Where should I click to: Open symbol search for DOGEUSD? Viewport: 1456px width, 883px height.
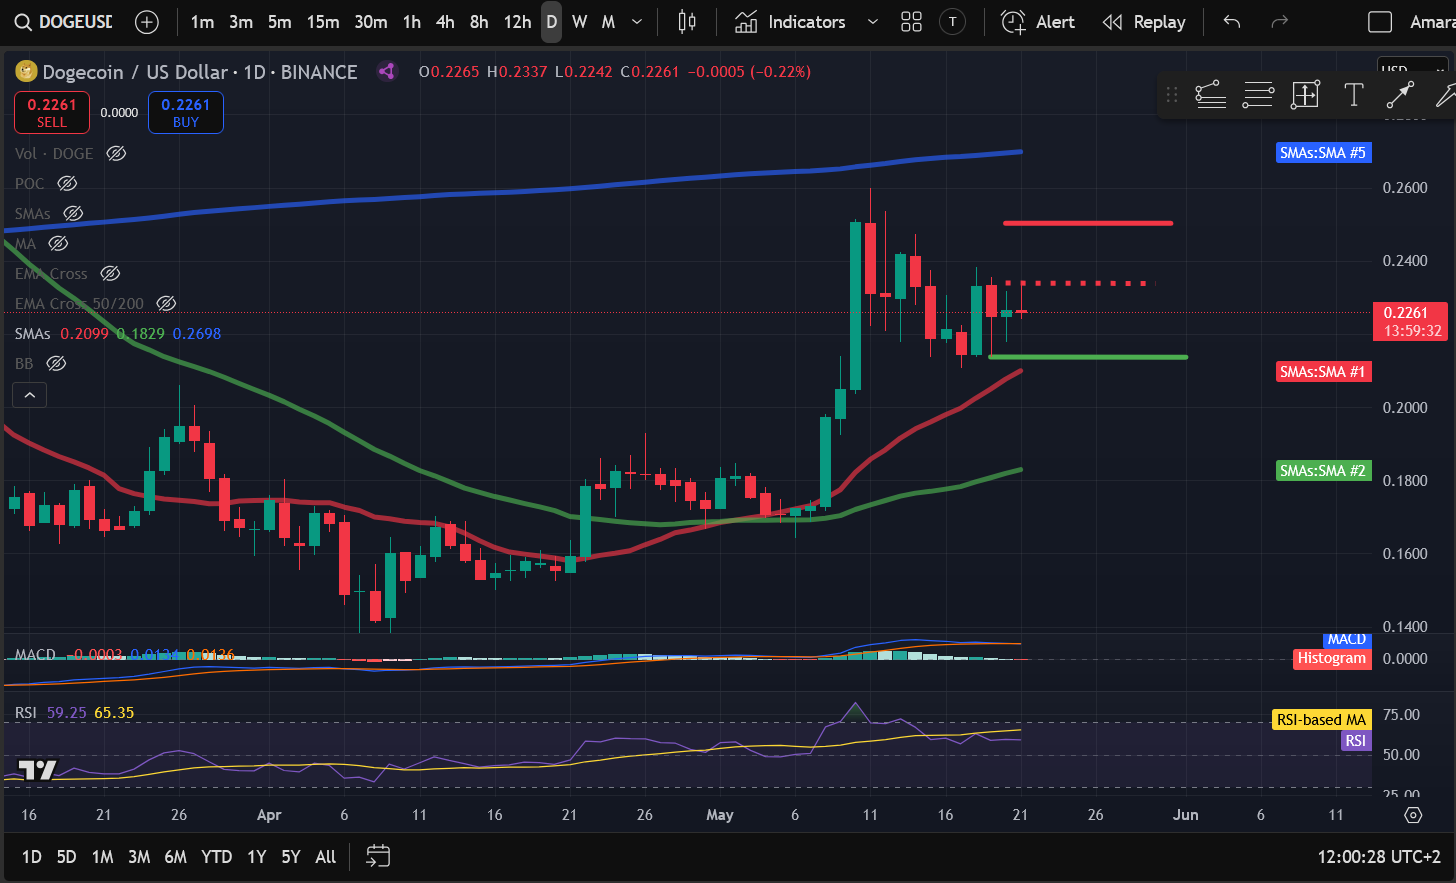pos(62,22)
